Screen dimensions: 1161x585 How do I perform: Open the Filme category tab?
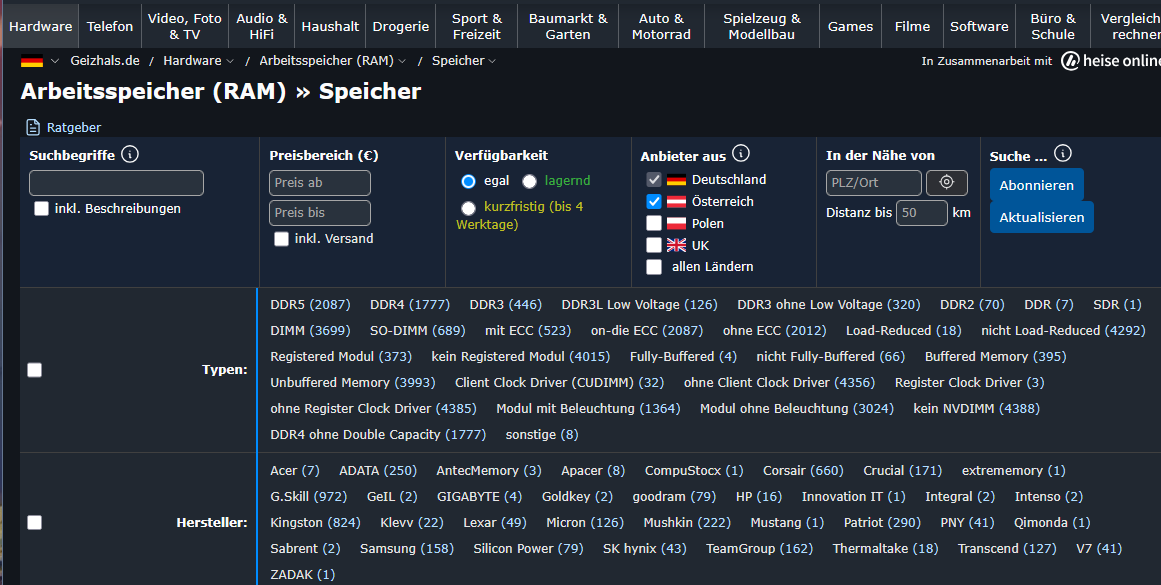pyautogui.click(x=912, y=26)
